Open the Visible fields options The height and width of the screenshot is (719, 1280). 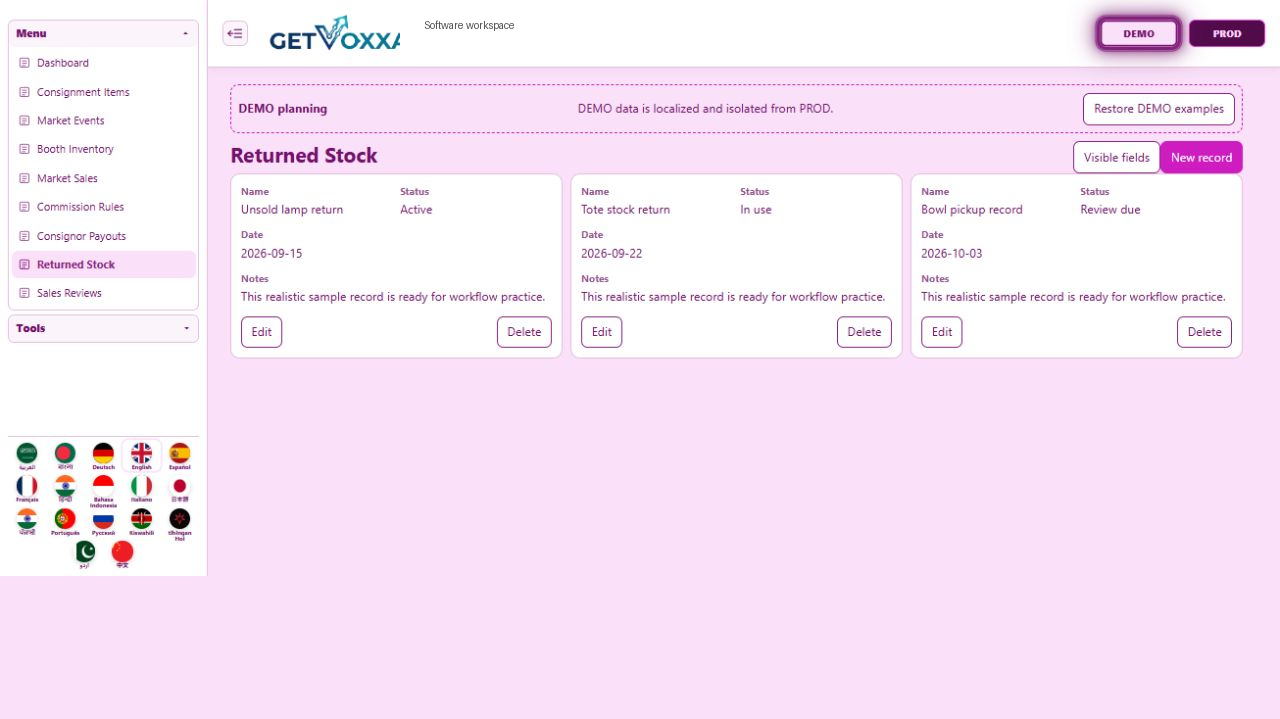(1116, 157)
